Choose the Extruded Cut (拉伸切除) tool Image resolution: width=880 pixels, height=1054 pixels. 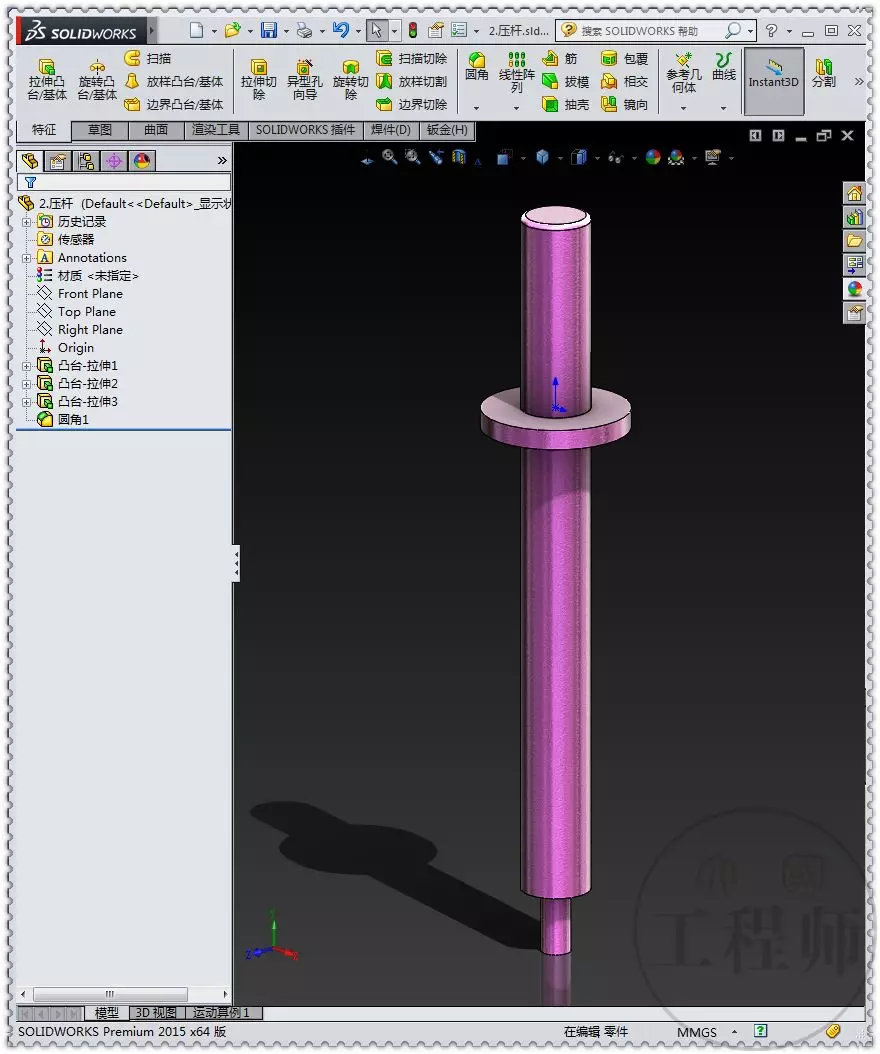[258, 79]
